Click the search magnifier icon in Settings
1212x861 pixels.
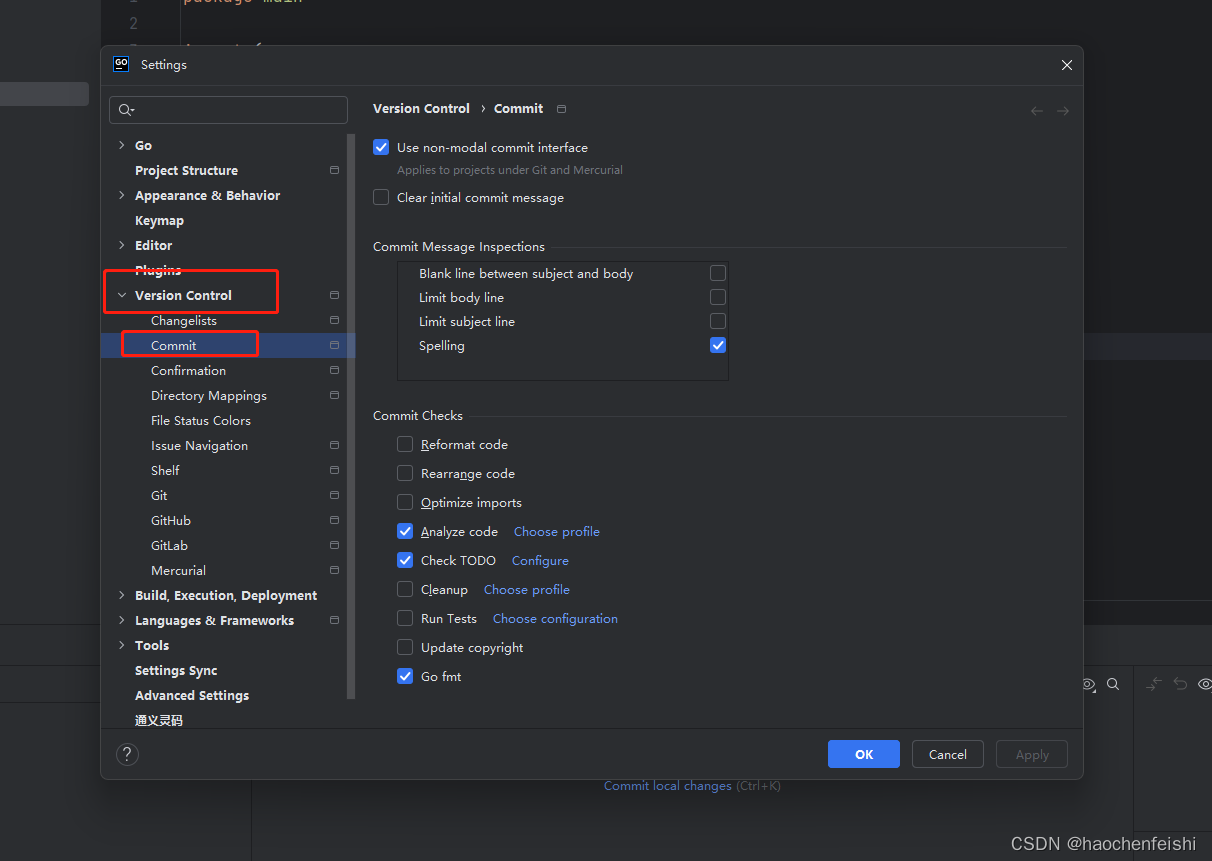[126, 110]
